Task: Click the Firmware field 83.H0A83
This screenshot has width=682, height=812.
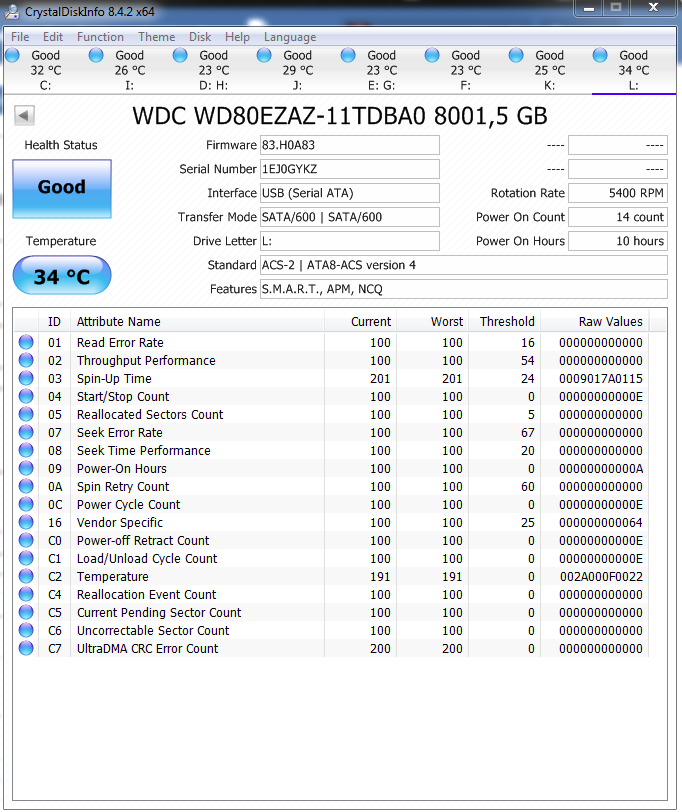Action: (x=350, y=145)
